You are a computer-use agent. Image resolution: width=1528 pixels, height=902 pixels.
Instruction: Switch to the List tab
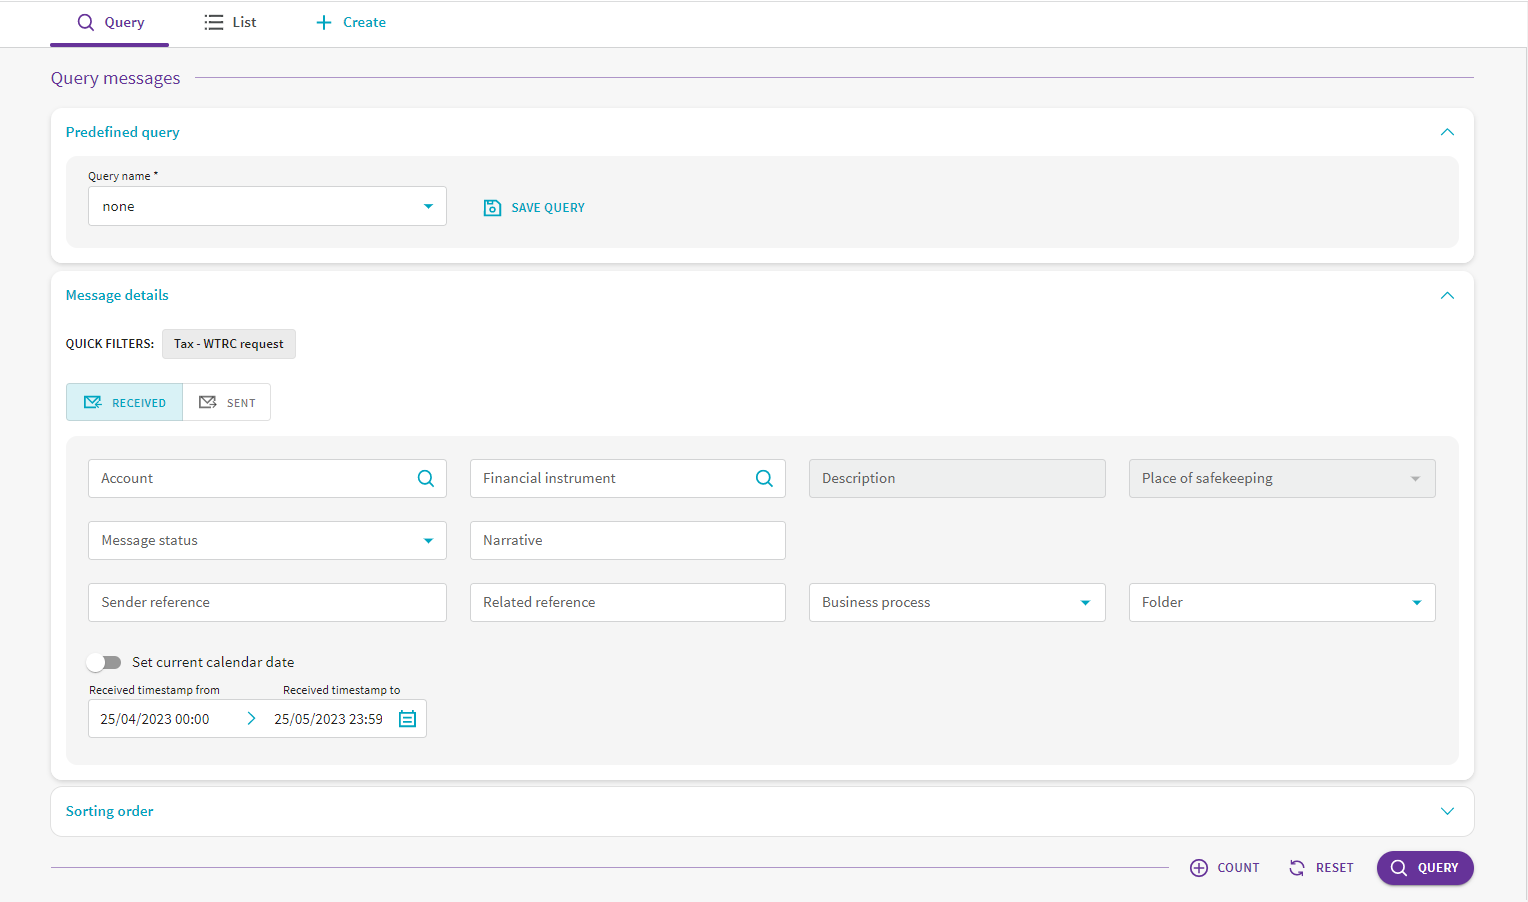pyautogui.click(x=231, y=22)
